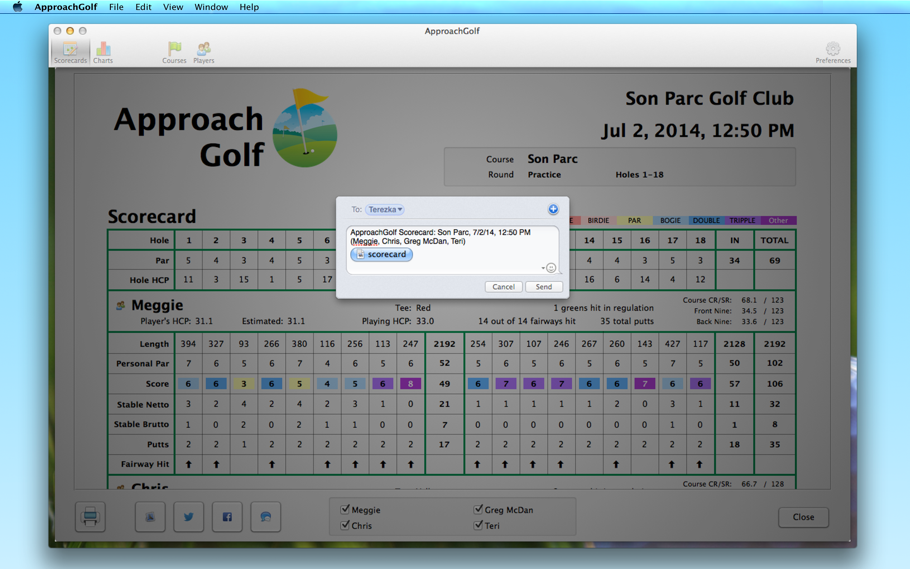The width and height of the screenshot is (910, 569).
Task: Click the date Jul 2, 2014, 12:50 PM
Action: pos(698,130)
